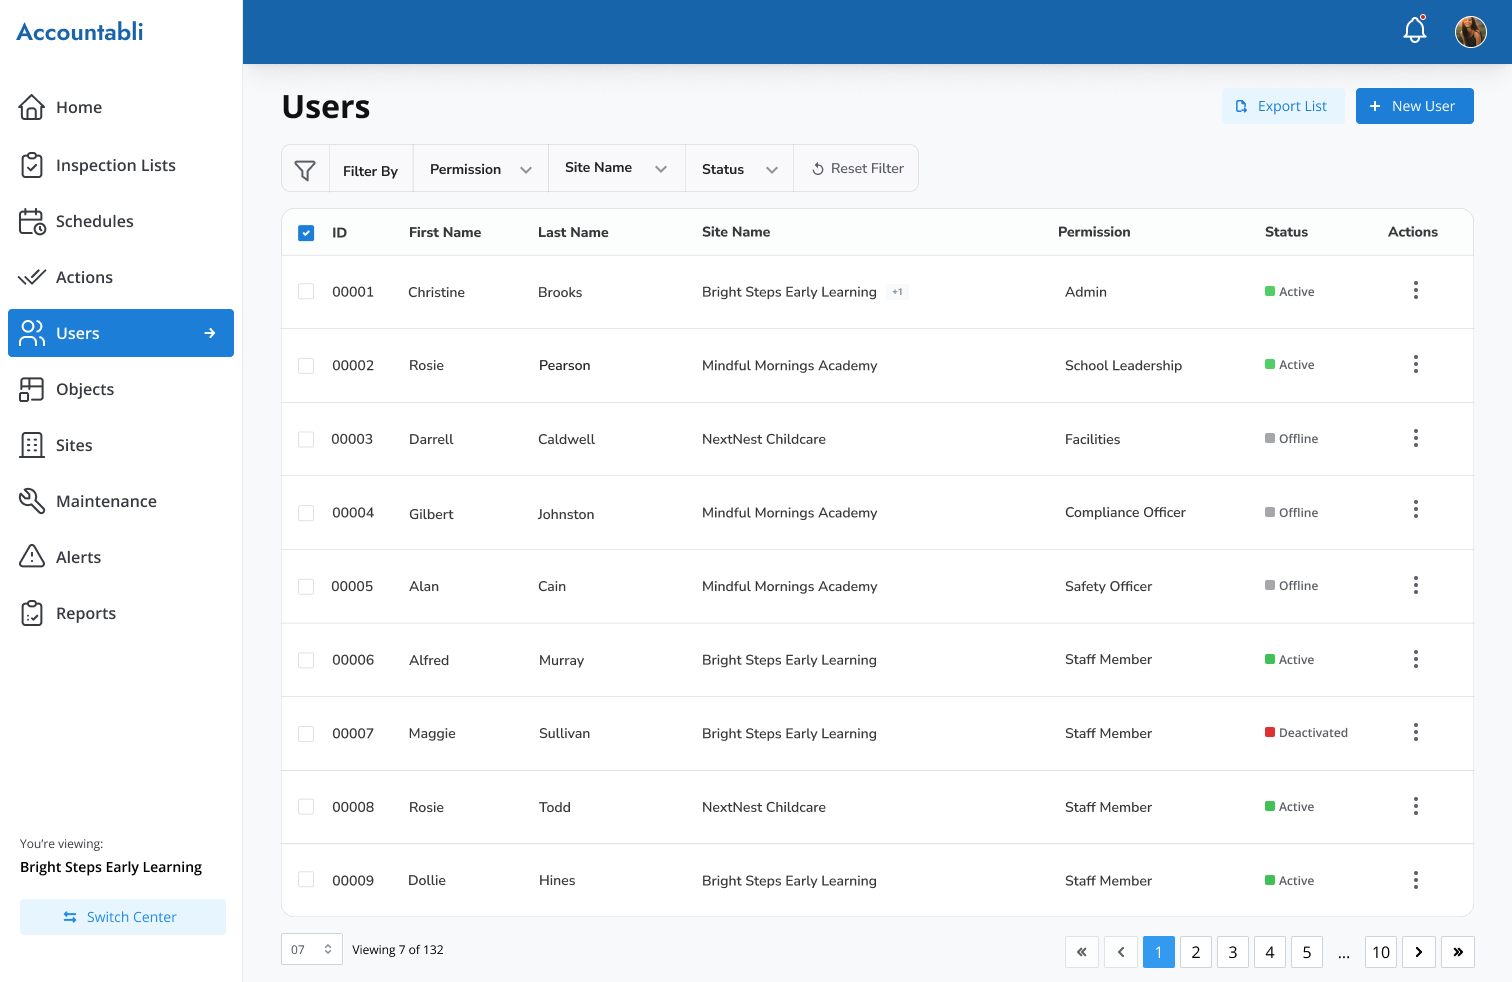Select checkbox for user 00002
Viewport: 1512px width, 982px height.
coord(306,366)
